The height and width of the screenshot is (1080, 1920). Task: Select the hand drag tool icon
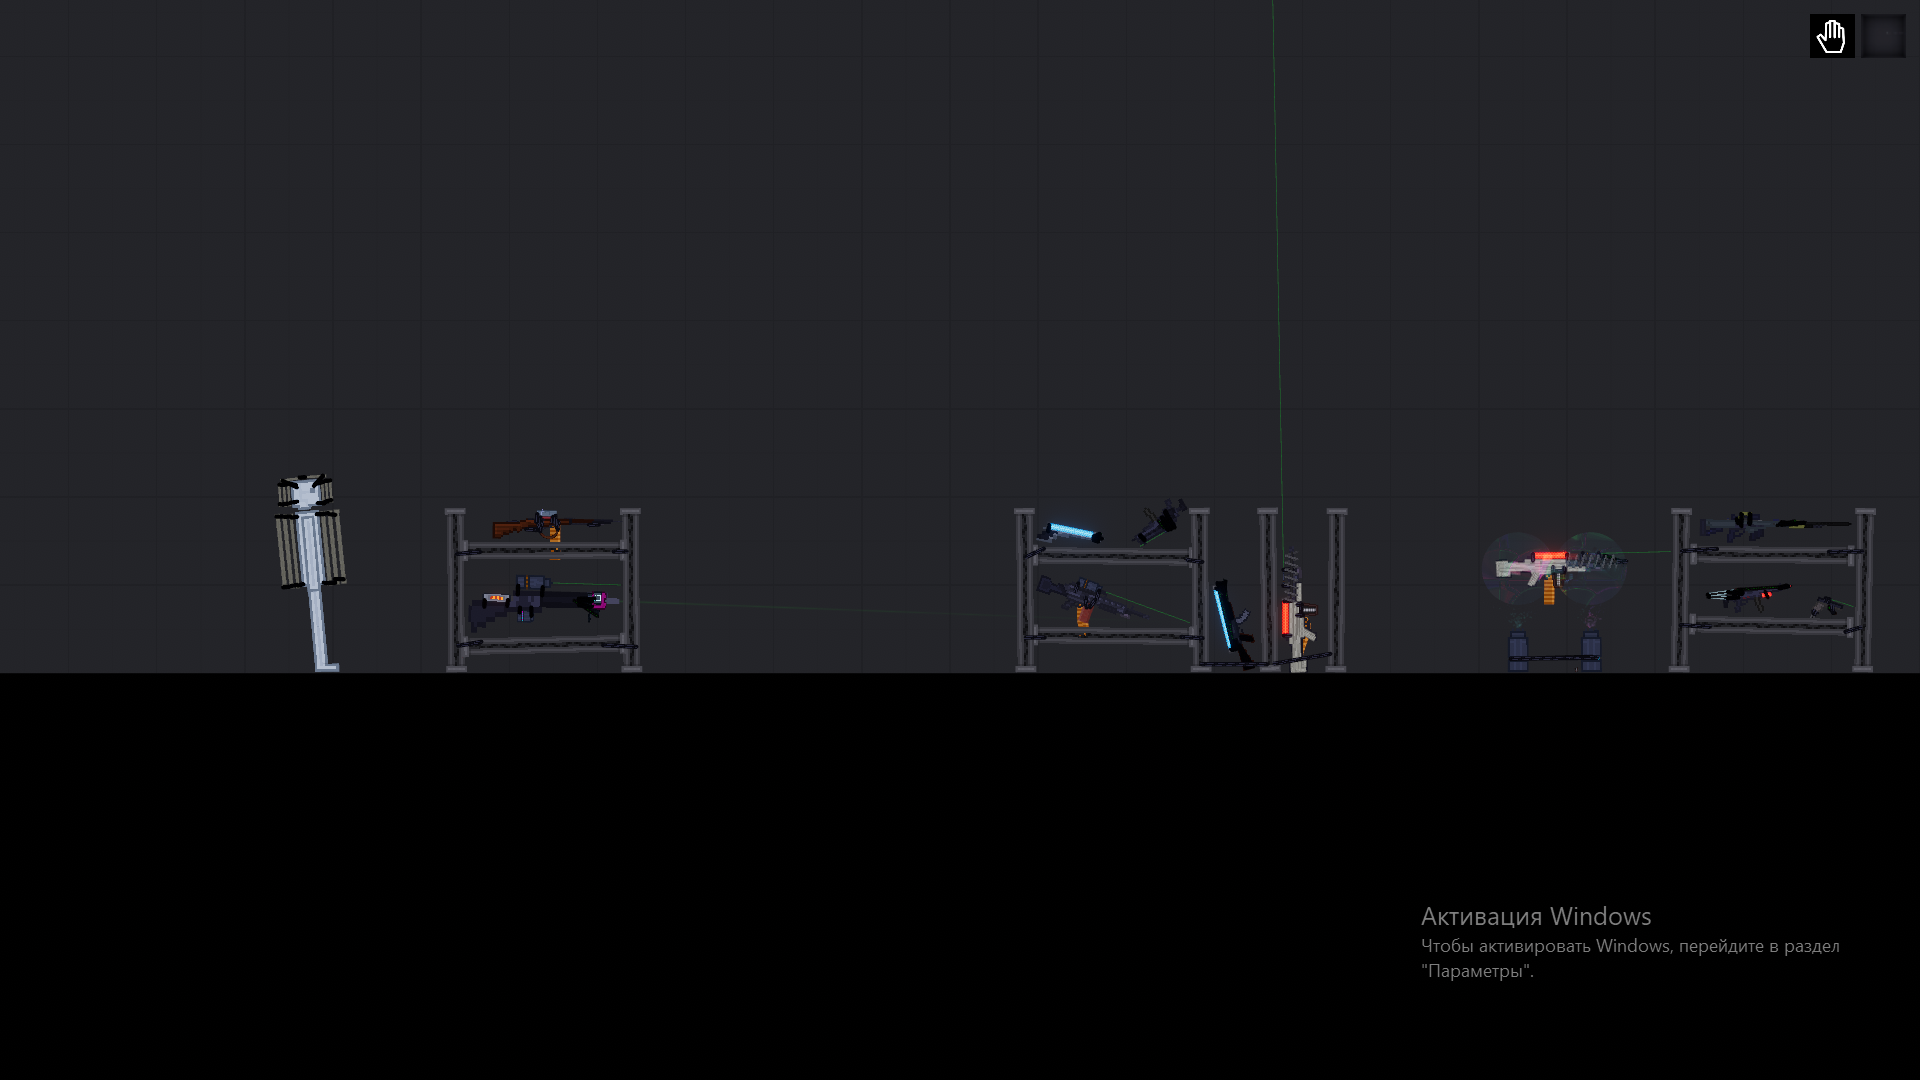point(1831,36)
